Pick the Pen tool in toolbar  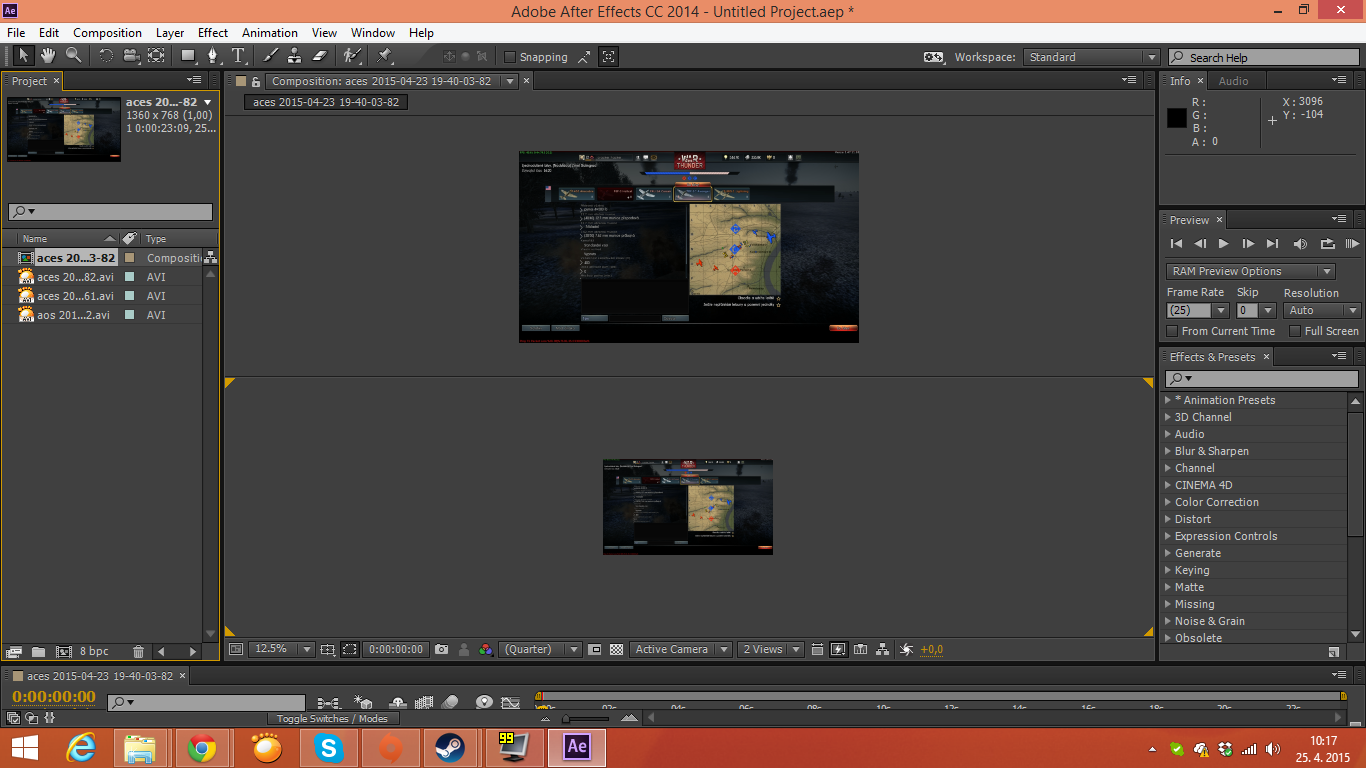tap(213, 56)
